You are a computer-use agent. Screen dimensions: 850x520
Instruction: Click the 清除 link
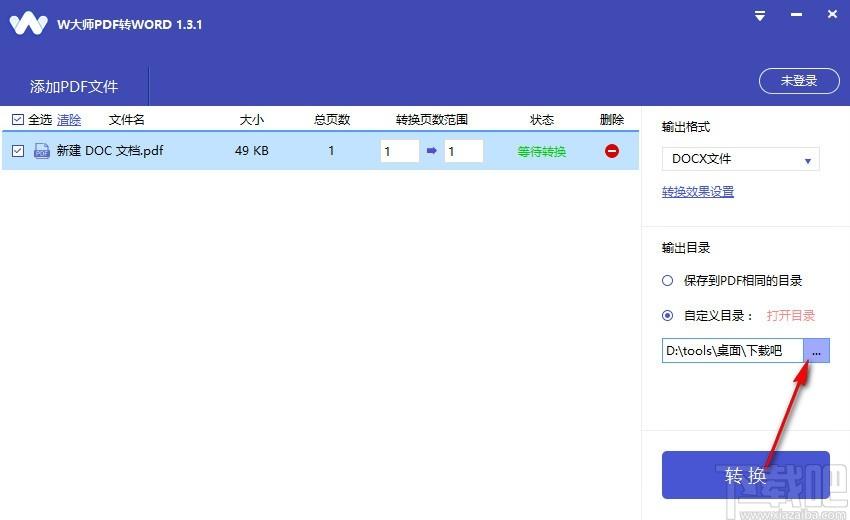click(x=69, y=119)
